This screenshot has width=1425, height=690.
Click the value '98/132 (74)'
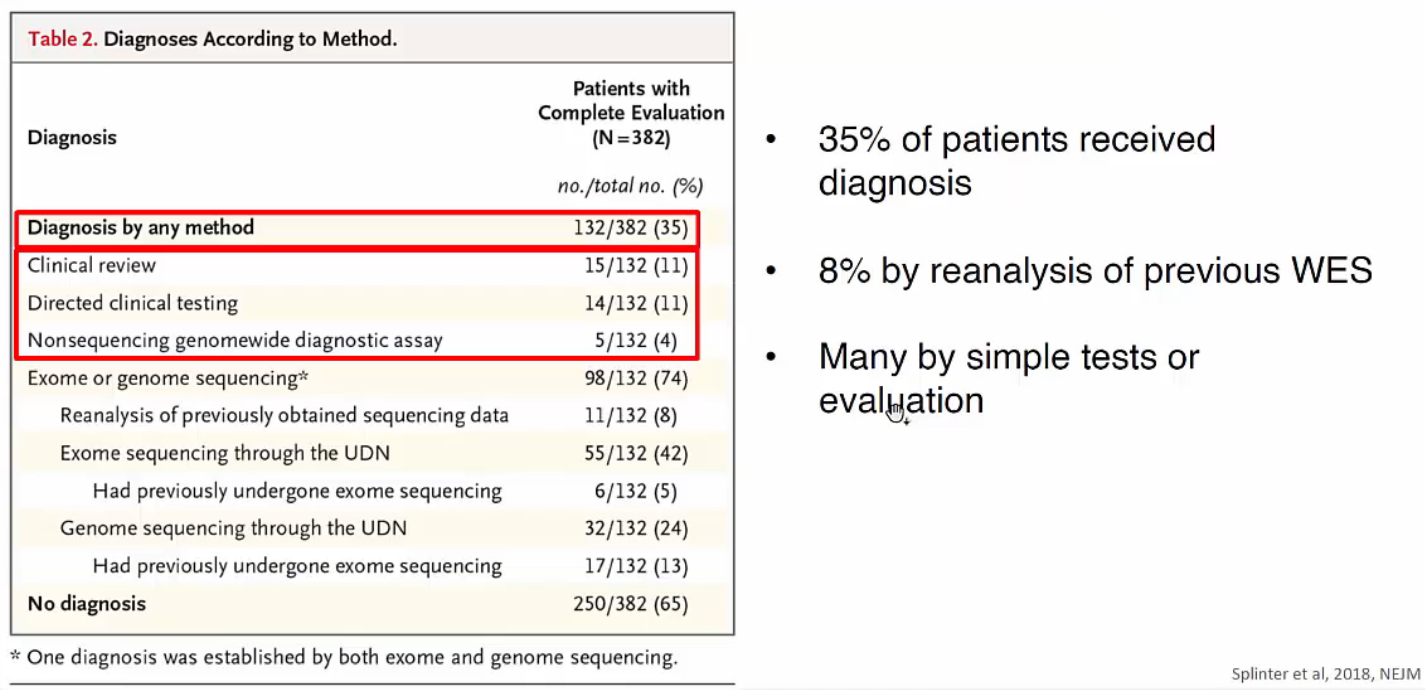point(635,378)
